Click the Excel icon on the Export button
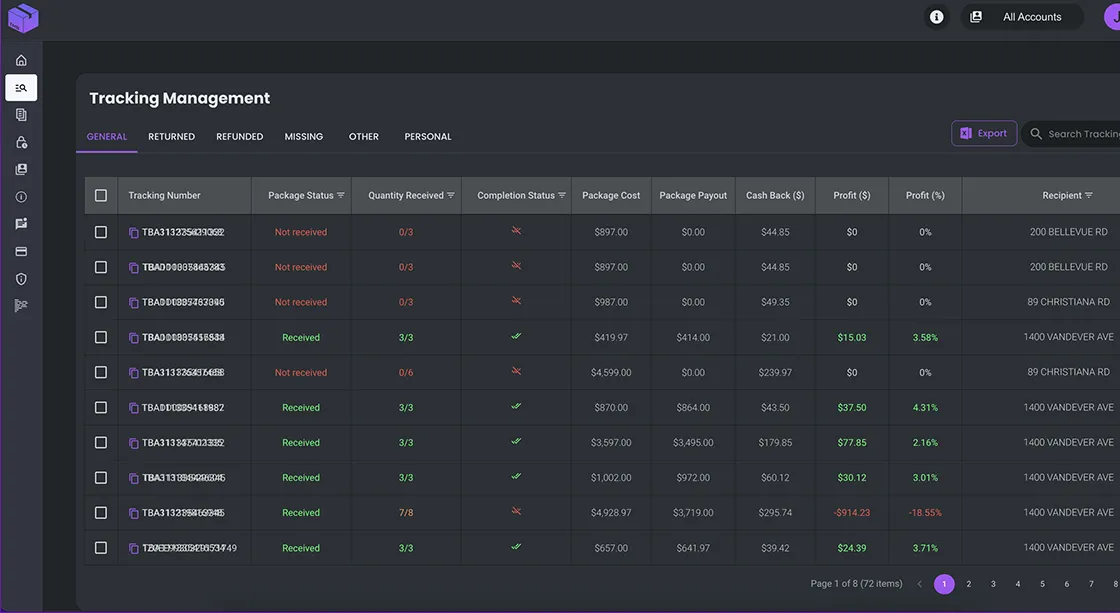The height and width of the screenshot is (613, 1120). pos(966,133)
